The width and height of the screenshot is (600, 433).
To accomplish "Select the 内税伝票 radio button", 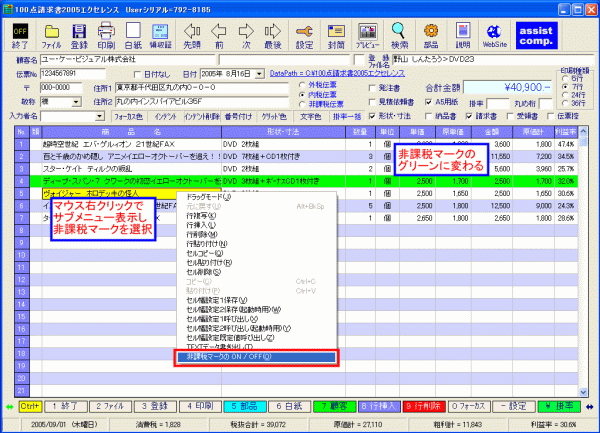I will [302, 94].
